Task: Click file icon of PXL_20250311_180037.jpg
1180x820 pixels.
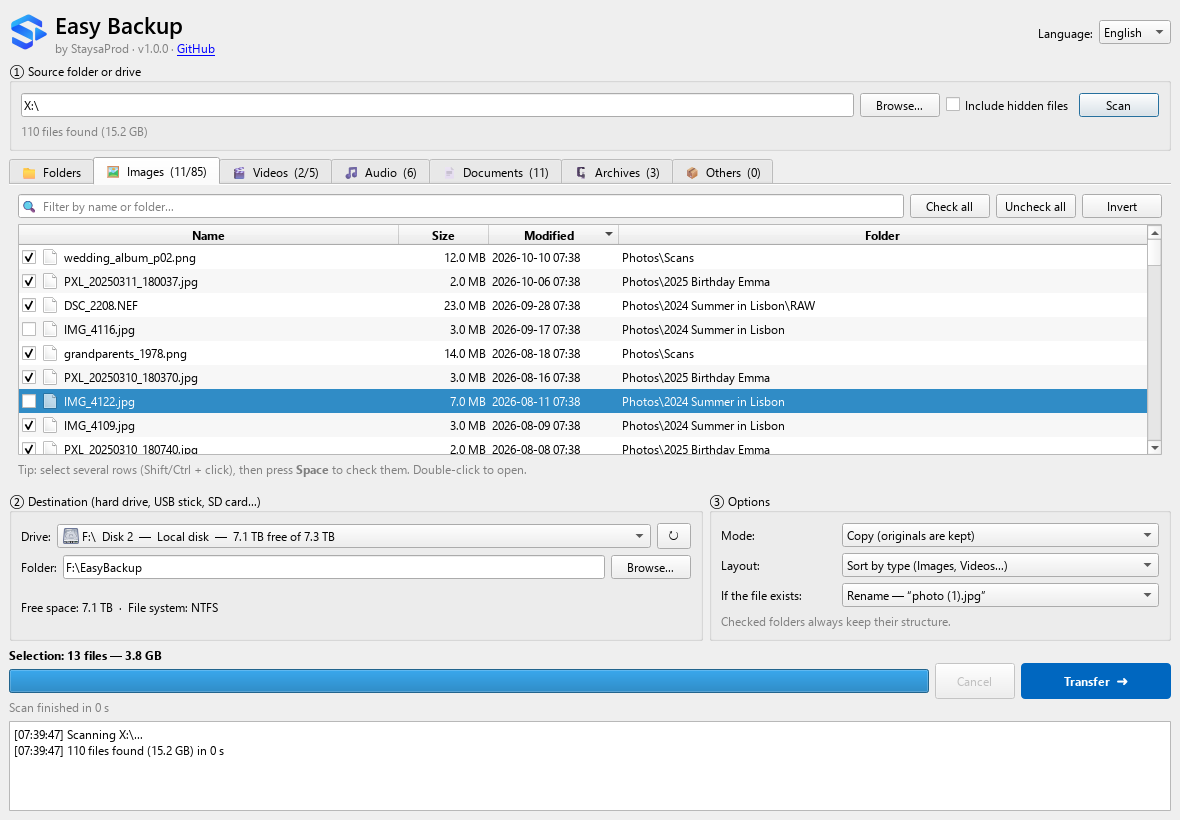Action: [x=50, y=281]
